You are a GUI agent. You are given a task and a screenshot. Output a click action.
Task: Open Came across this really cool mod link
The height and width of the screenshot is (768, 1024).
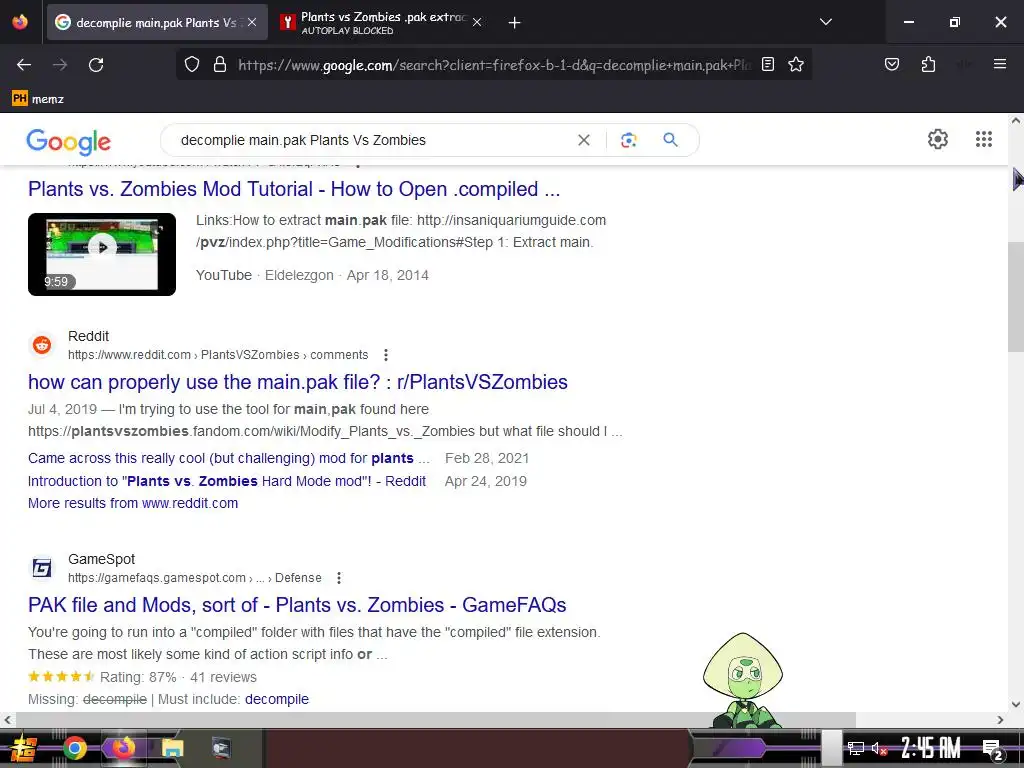coord(229,458)
